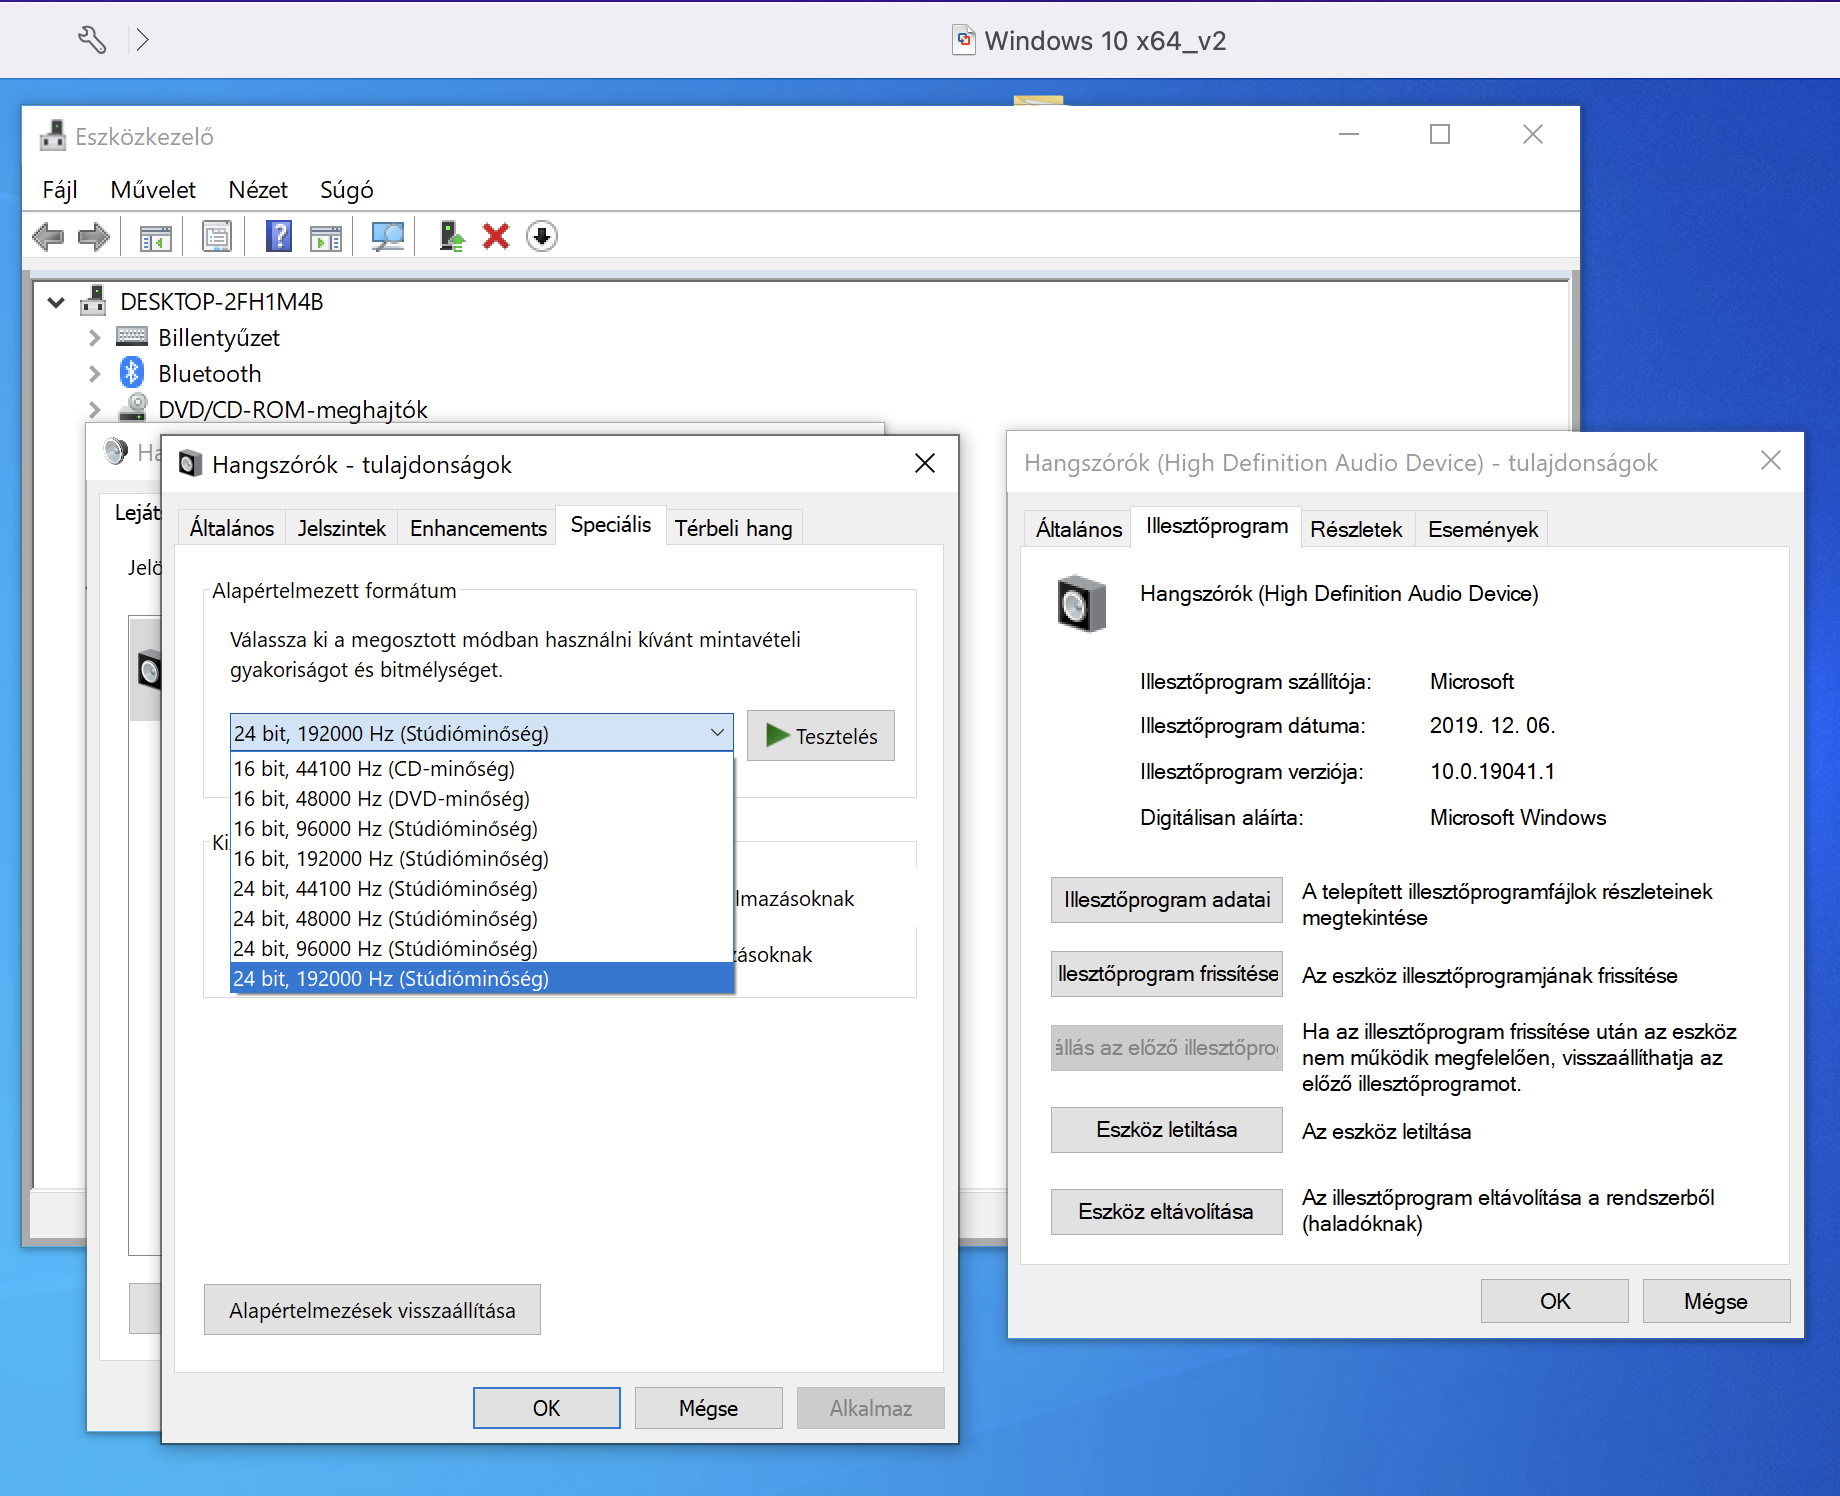The image size is (1840, 1496).
Task: Open the Részletek tab in driver dialog
Action: (x=1356, y=529)
